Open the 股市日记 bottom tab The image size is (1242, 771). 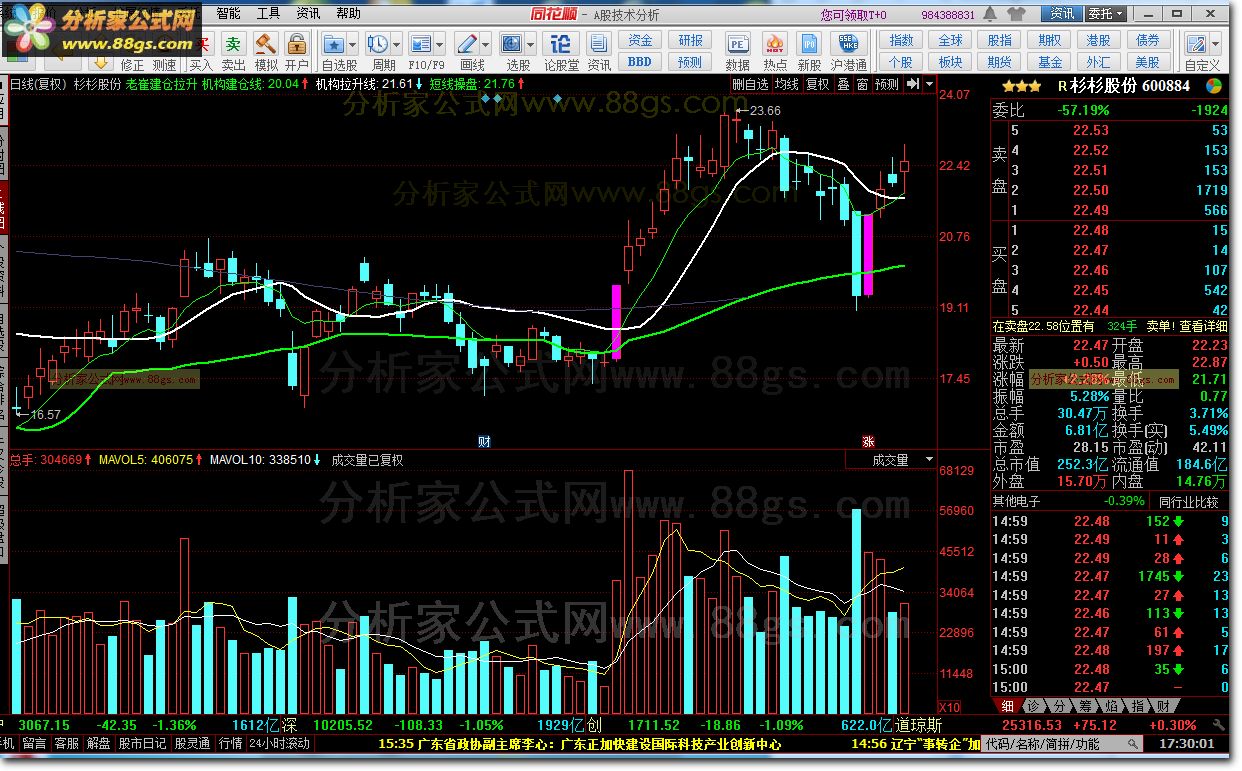(x=142, y=744)
